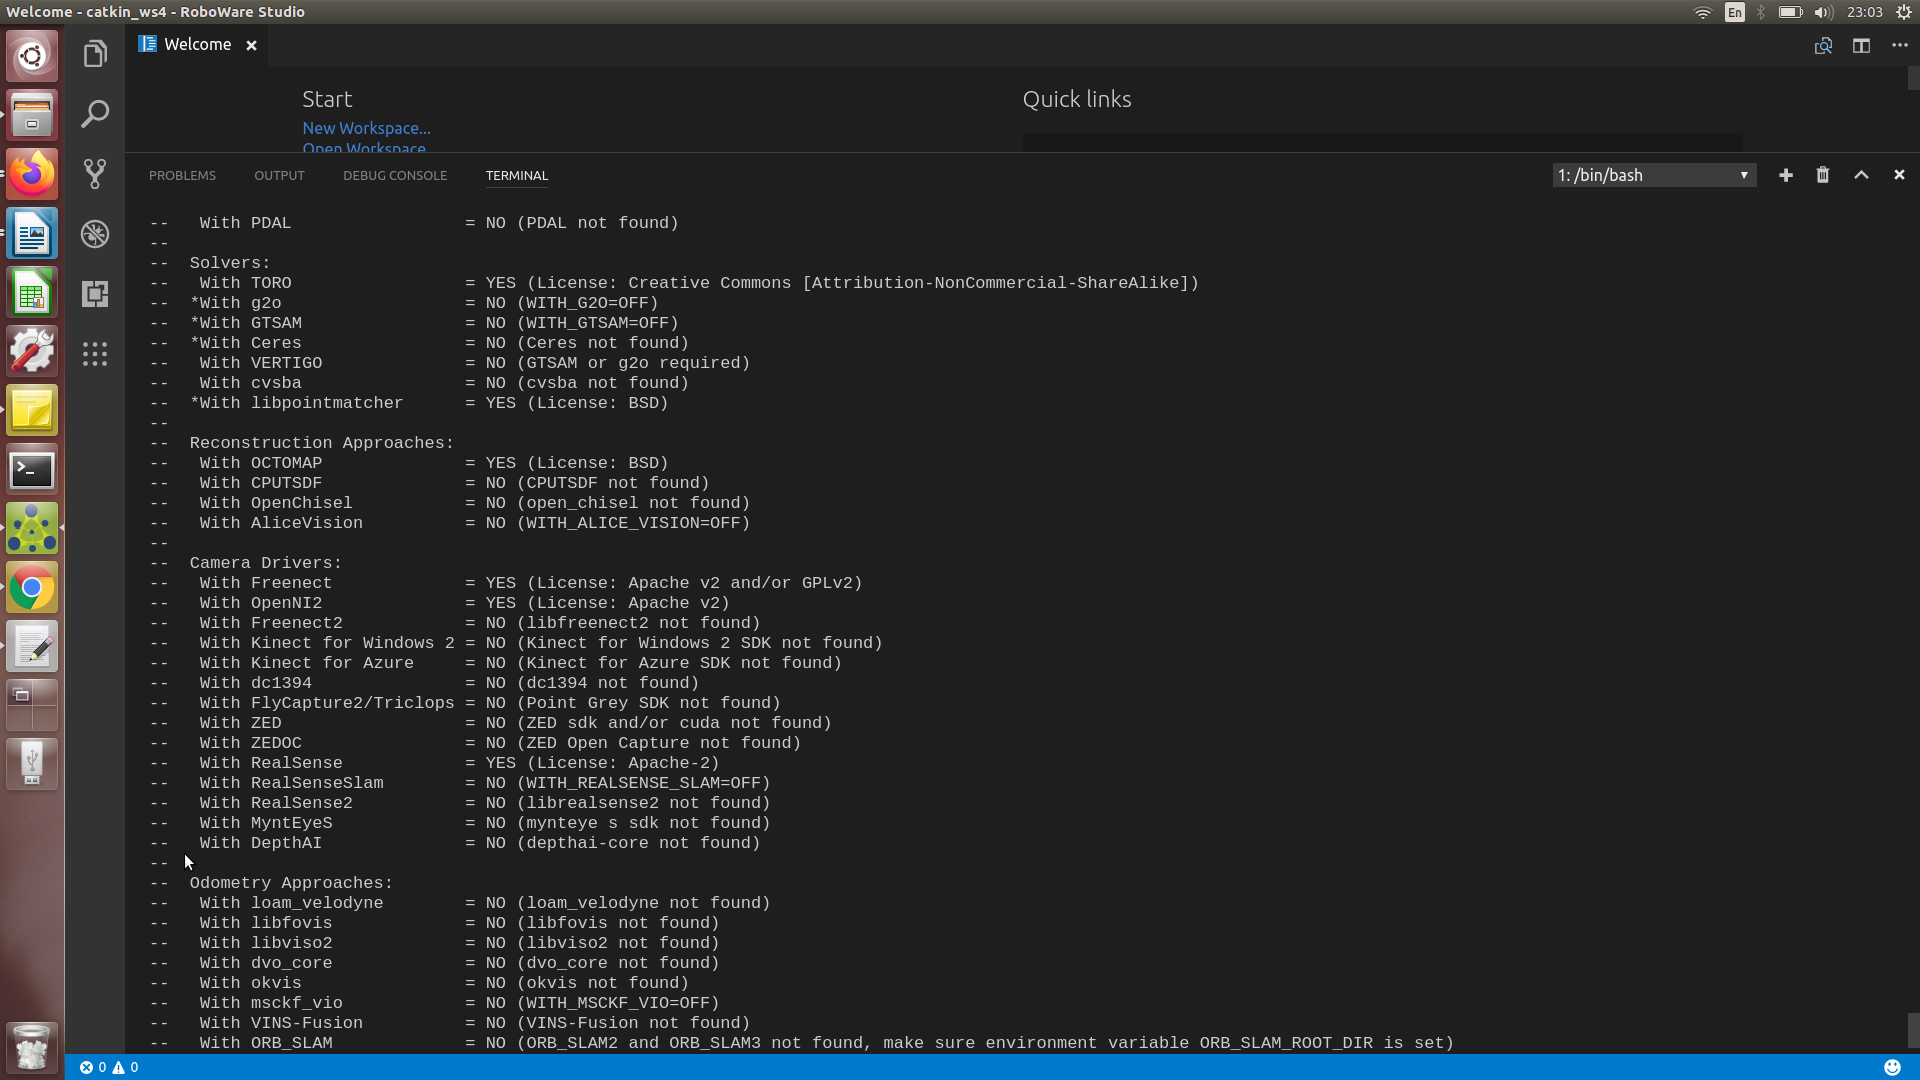Screen dimensions: 1920x1080
Task: Launch Google Chrome from the Ubuntu dock
Action: pos(32,588)
